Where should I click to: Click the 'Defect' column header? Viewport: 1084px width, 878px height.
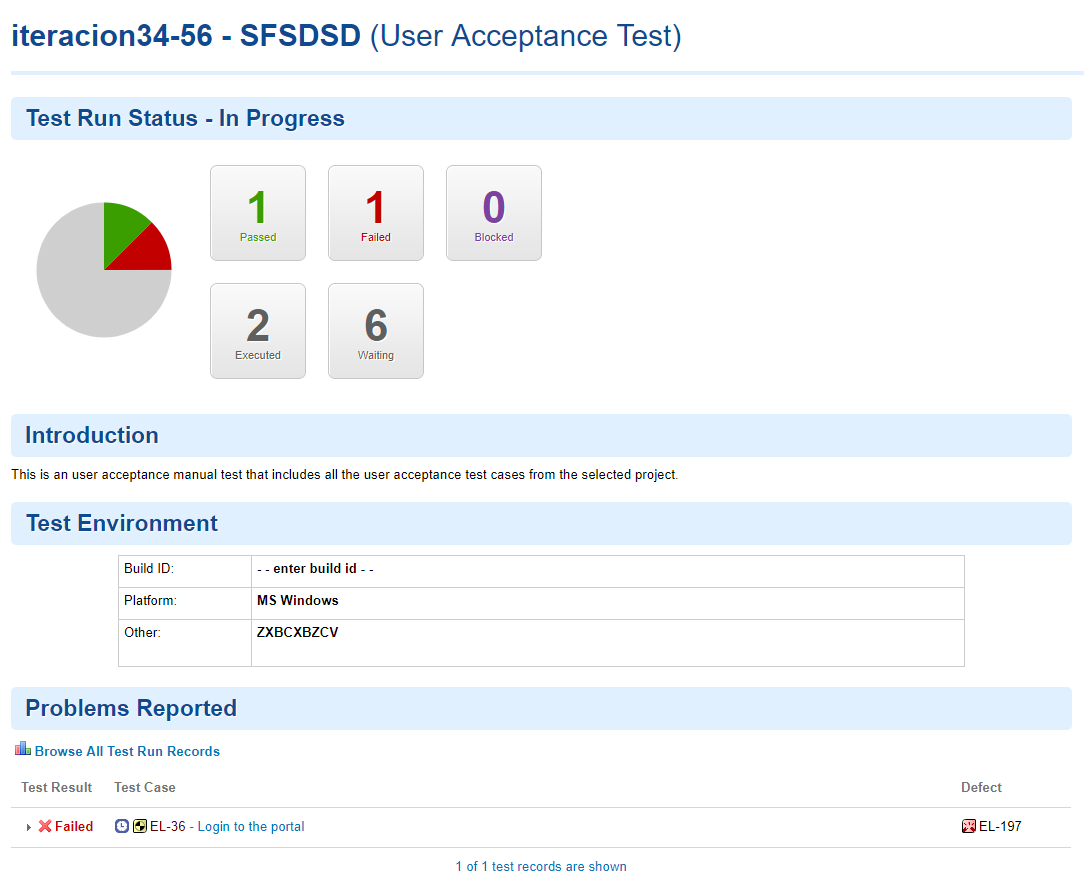pyautogui.click(x=981, y=787)
